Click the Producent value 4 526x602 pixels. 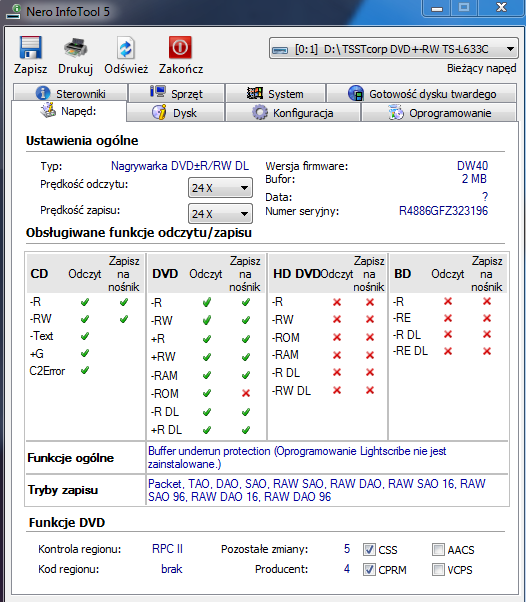pyautogui.click(x=347, y=569)
